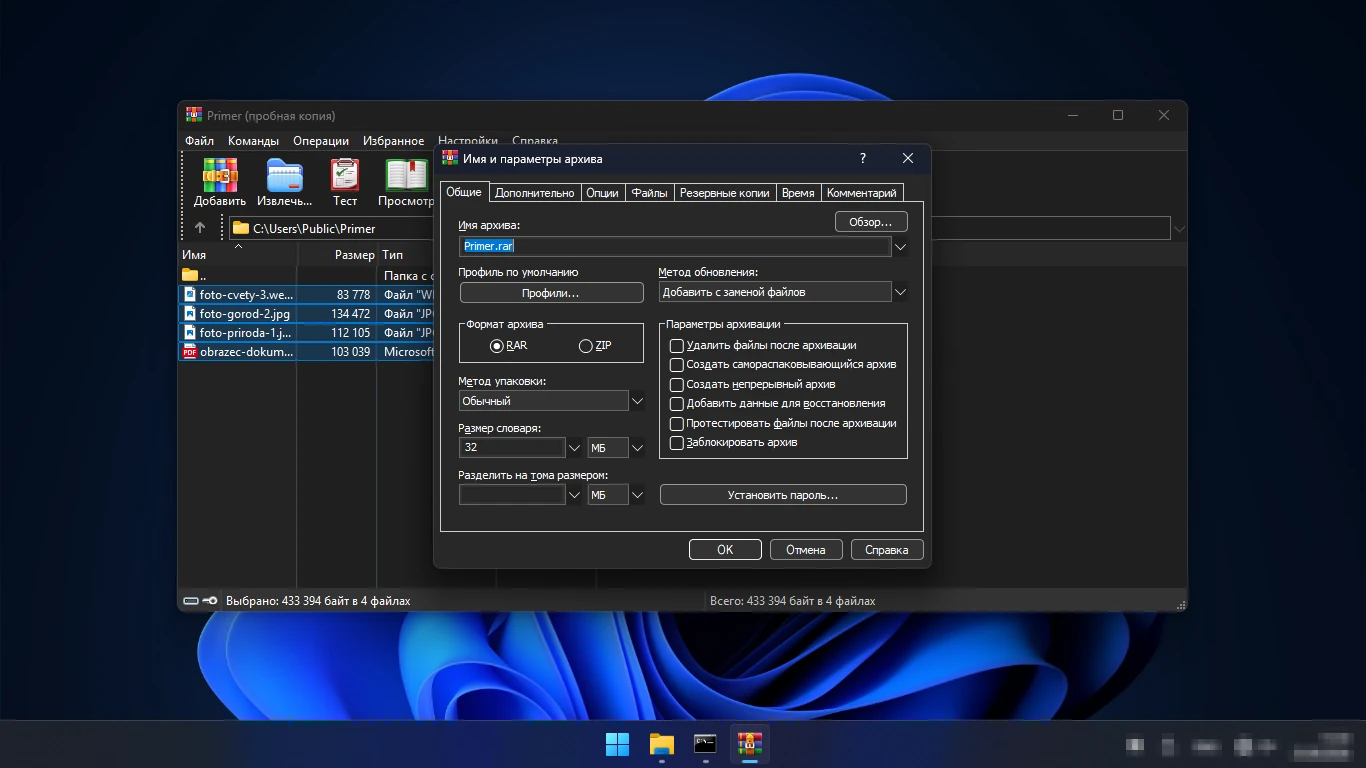Viewport: 1366px width, 768px height.
Task: Open the dictionary size value dropdown
Action: (x=574, y=448)
